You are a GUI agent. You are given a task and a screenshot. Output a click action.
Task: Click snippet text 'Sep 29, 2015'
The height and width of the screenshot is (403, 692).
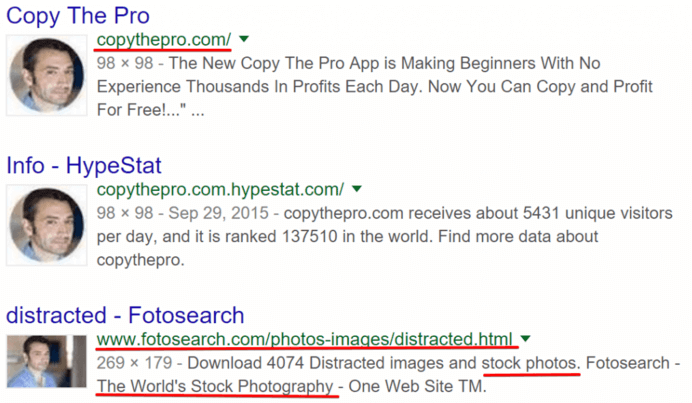218,213
